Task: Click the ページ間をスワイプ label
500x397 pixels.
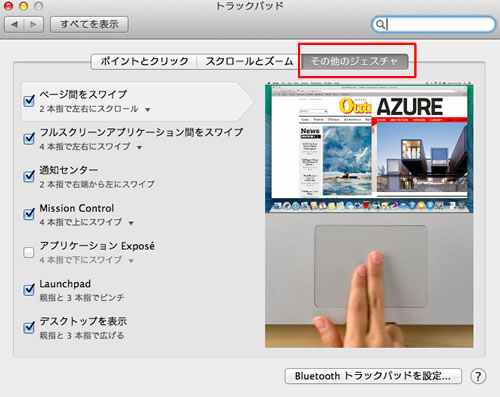Action: click(x=83, y=94)
